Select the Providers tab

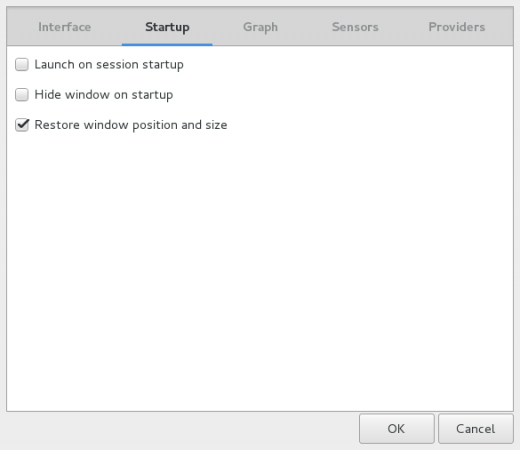457,27
